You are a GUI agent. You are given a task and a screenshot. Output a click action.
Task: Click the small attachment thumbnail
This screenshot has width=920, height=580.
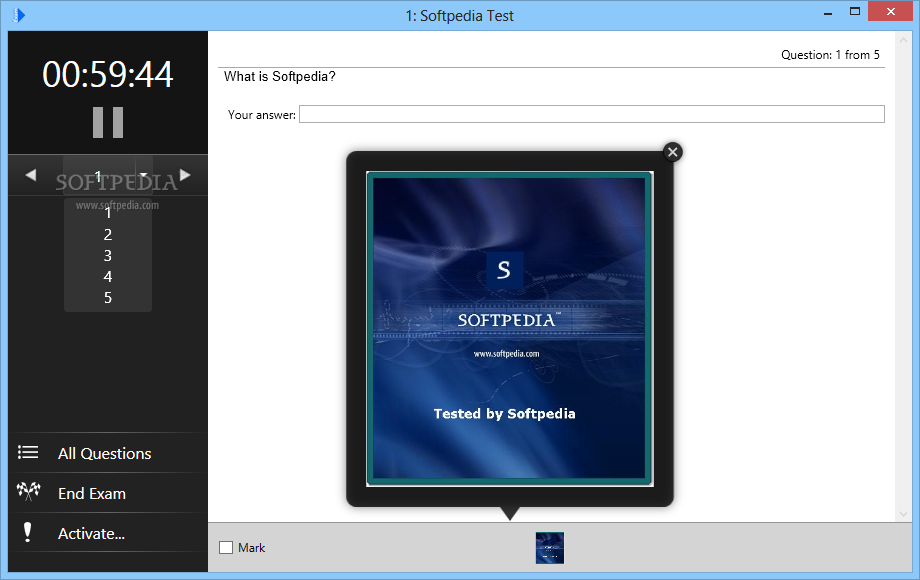click(x=550, y=548)
